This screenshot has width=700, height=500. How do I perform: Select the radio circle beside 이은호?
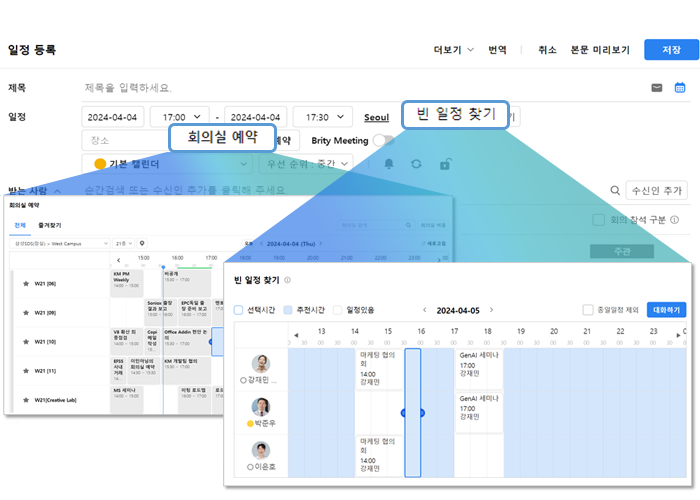point(250,467)
